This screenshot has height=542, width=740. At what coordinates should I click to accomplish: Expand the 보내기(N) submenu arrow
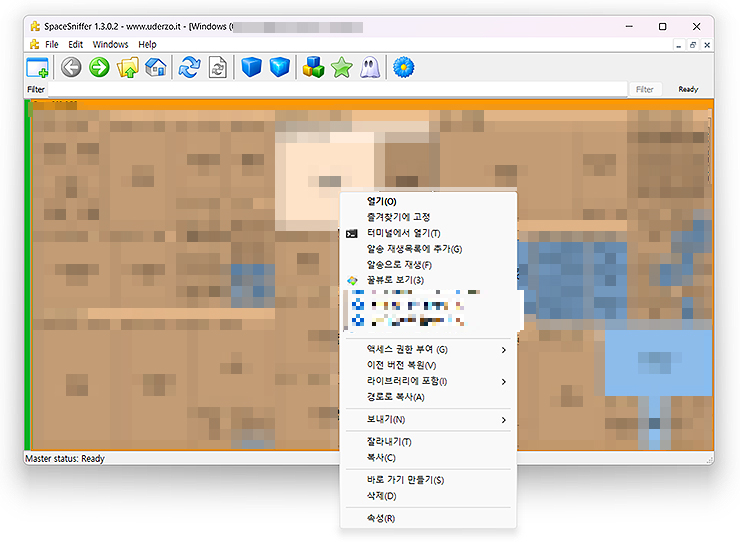pos(504,420)
